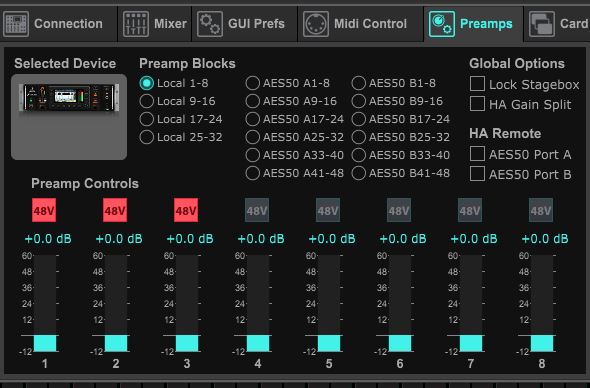
Task: Click channel 8 gain value +0.0 dB
Action: click(x=545, y=239)
